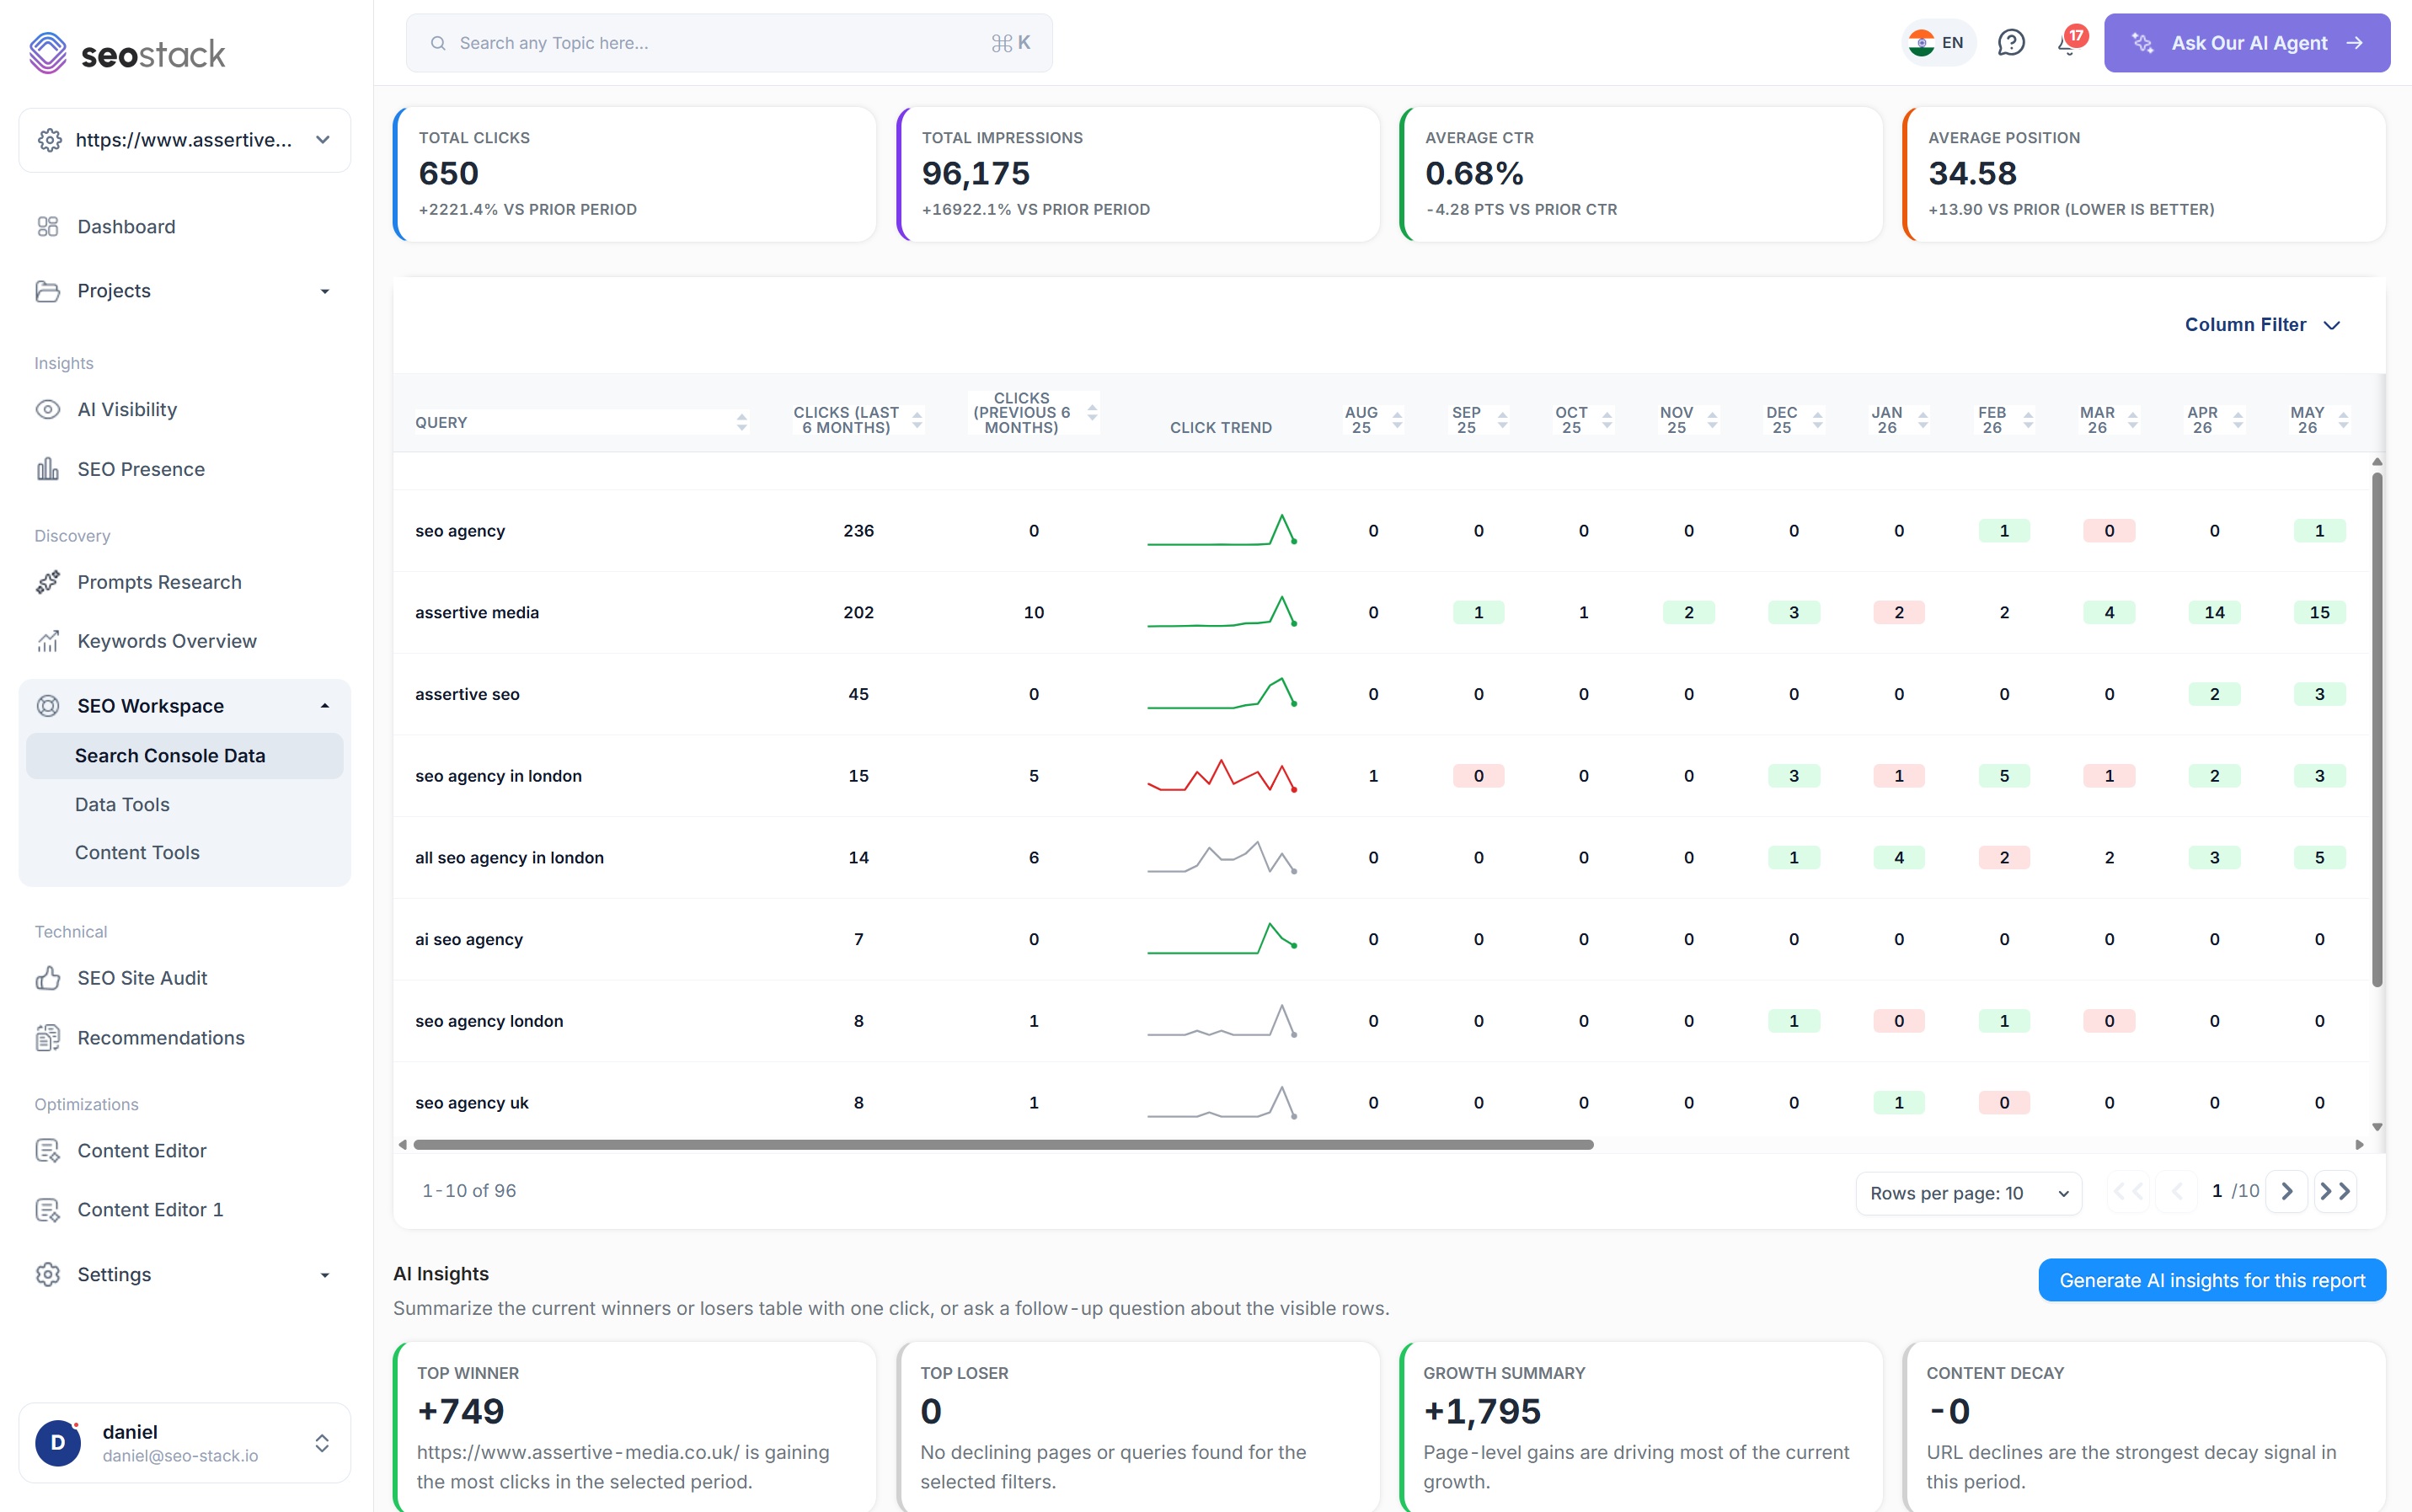
Task: Click the Content Editor icon
Action: (48, 1151)
